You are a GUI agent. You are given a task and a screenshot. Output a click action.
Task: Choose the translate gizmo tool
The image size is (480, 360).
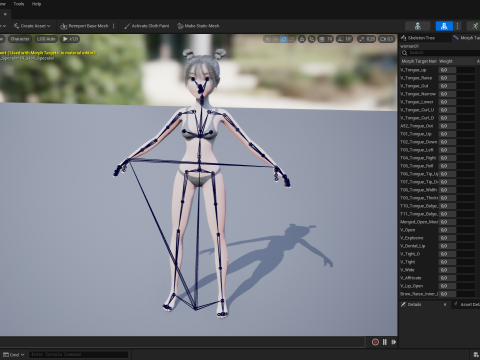[276, 39]
